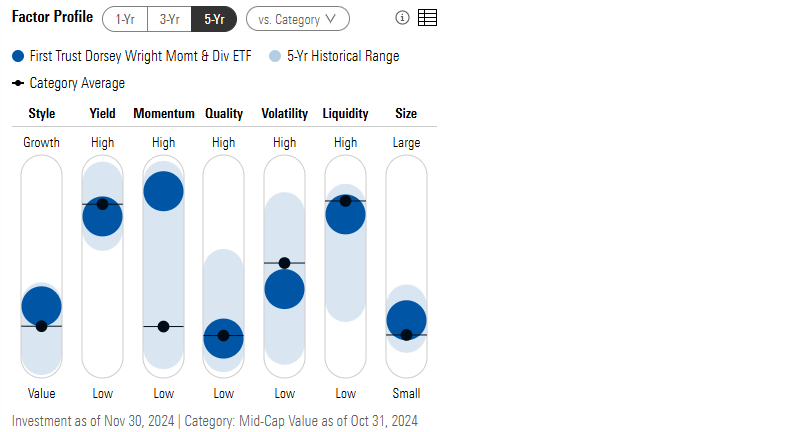Image resolution: width=799 pixels, height=432 pixels.
Task: Click the Factor Profile heading
Action: (x=52, y=18)
